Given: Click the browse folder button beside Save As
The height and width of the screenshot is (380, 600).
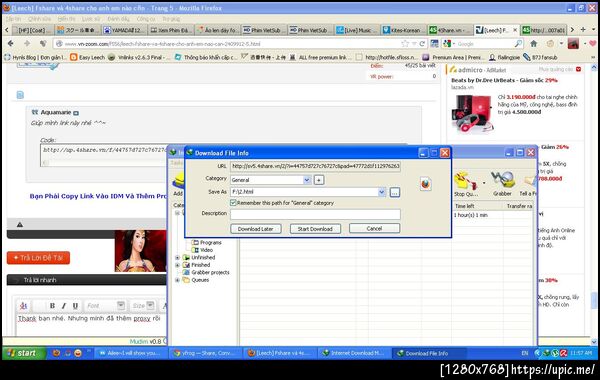Looking at the screenshot, I should [x=395, y=192].
